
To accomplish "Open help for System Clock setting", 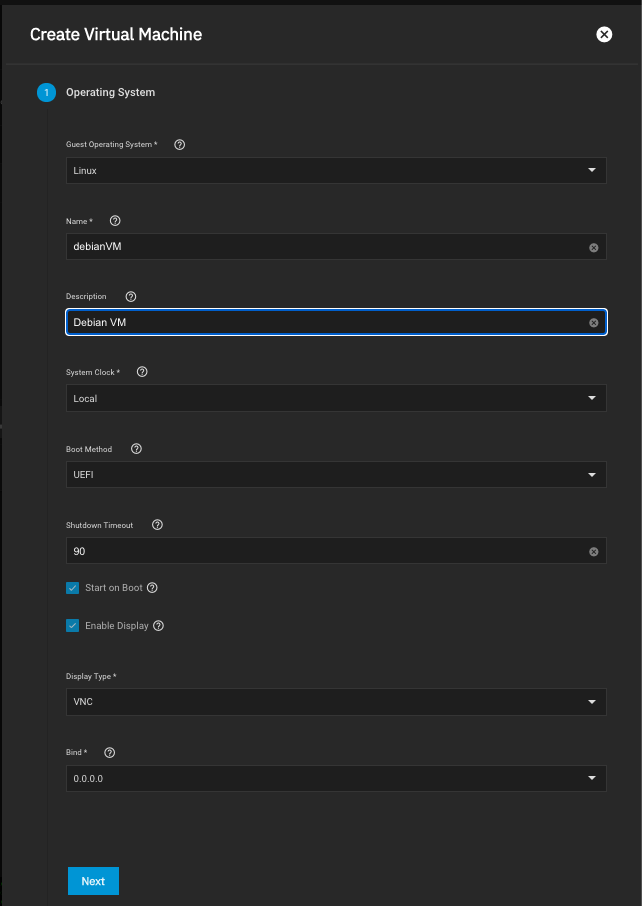I will pos(142,372).
